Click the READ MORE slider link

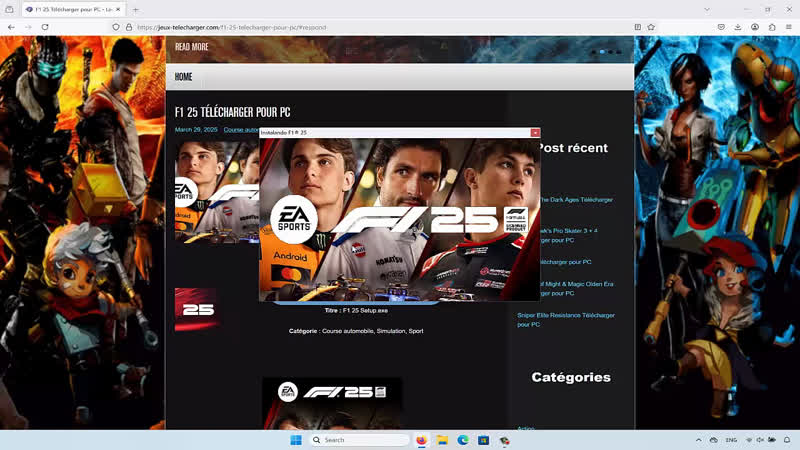[192, 47]
